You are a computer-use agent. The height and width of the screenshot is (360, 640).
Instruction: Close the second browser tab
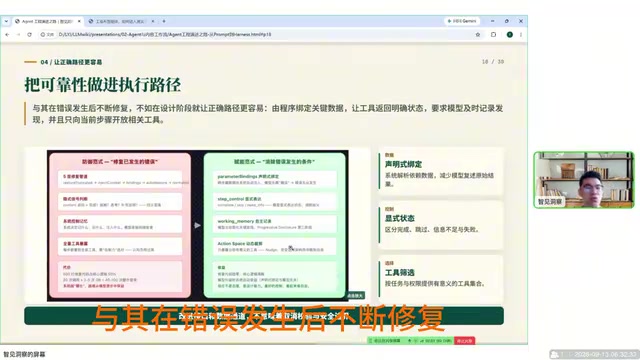point(153,21)
